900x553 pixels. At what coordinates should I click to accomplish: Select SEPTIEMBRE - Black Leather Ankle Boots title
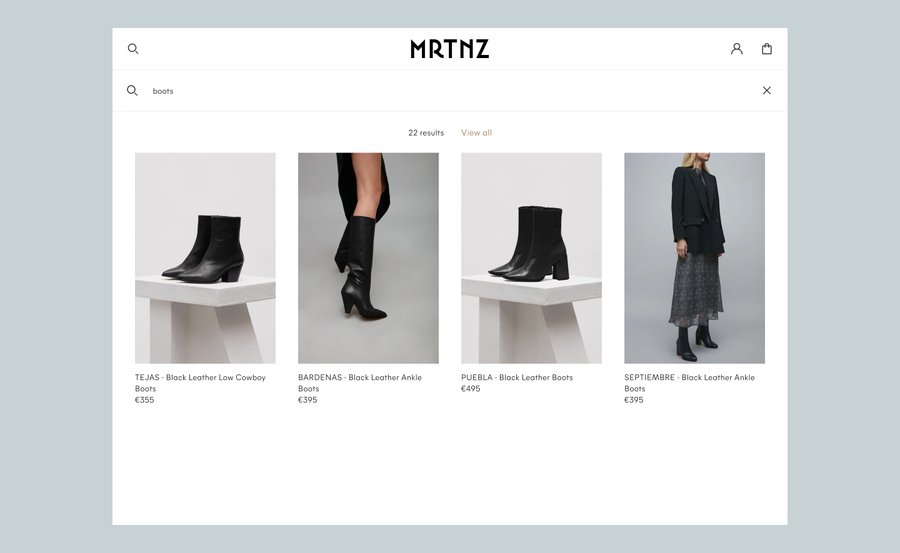(x=689, y=383)
